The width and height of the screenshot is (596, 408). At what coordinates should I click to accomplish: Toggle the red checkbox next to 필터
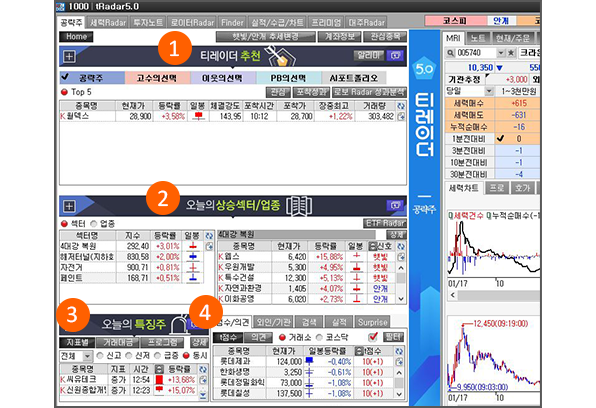pyautogui.click(x=373, y=337)
